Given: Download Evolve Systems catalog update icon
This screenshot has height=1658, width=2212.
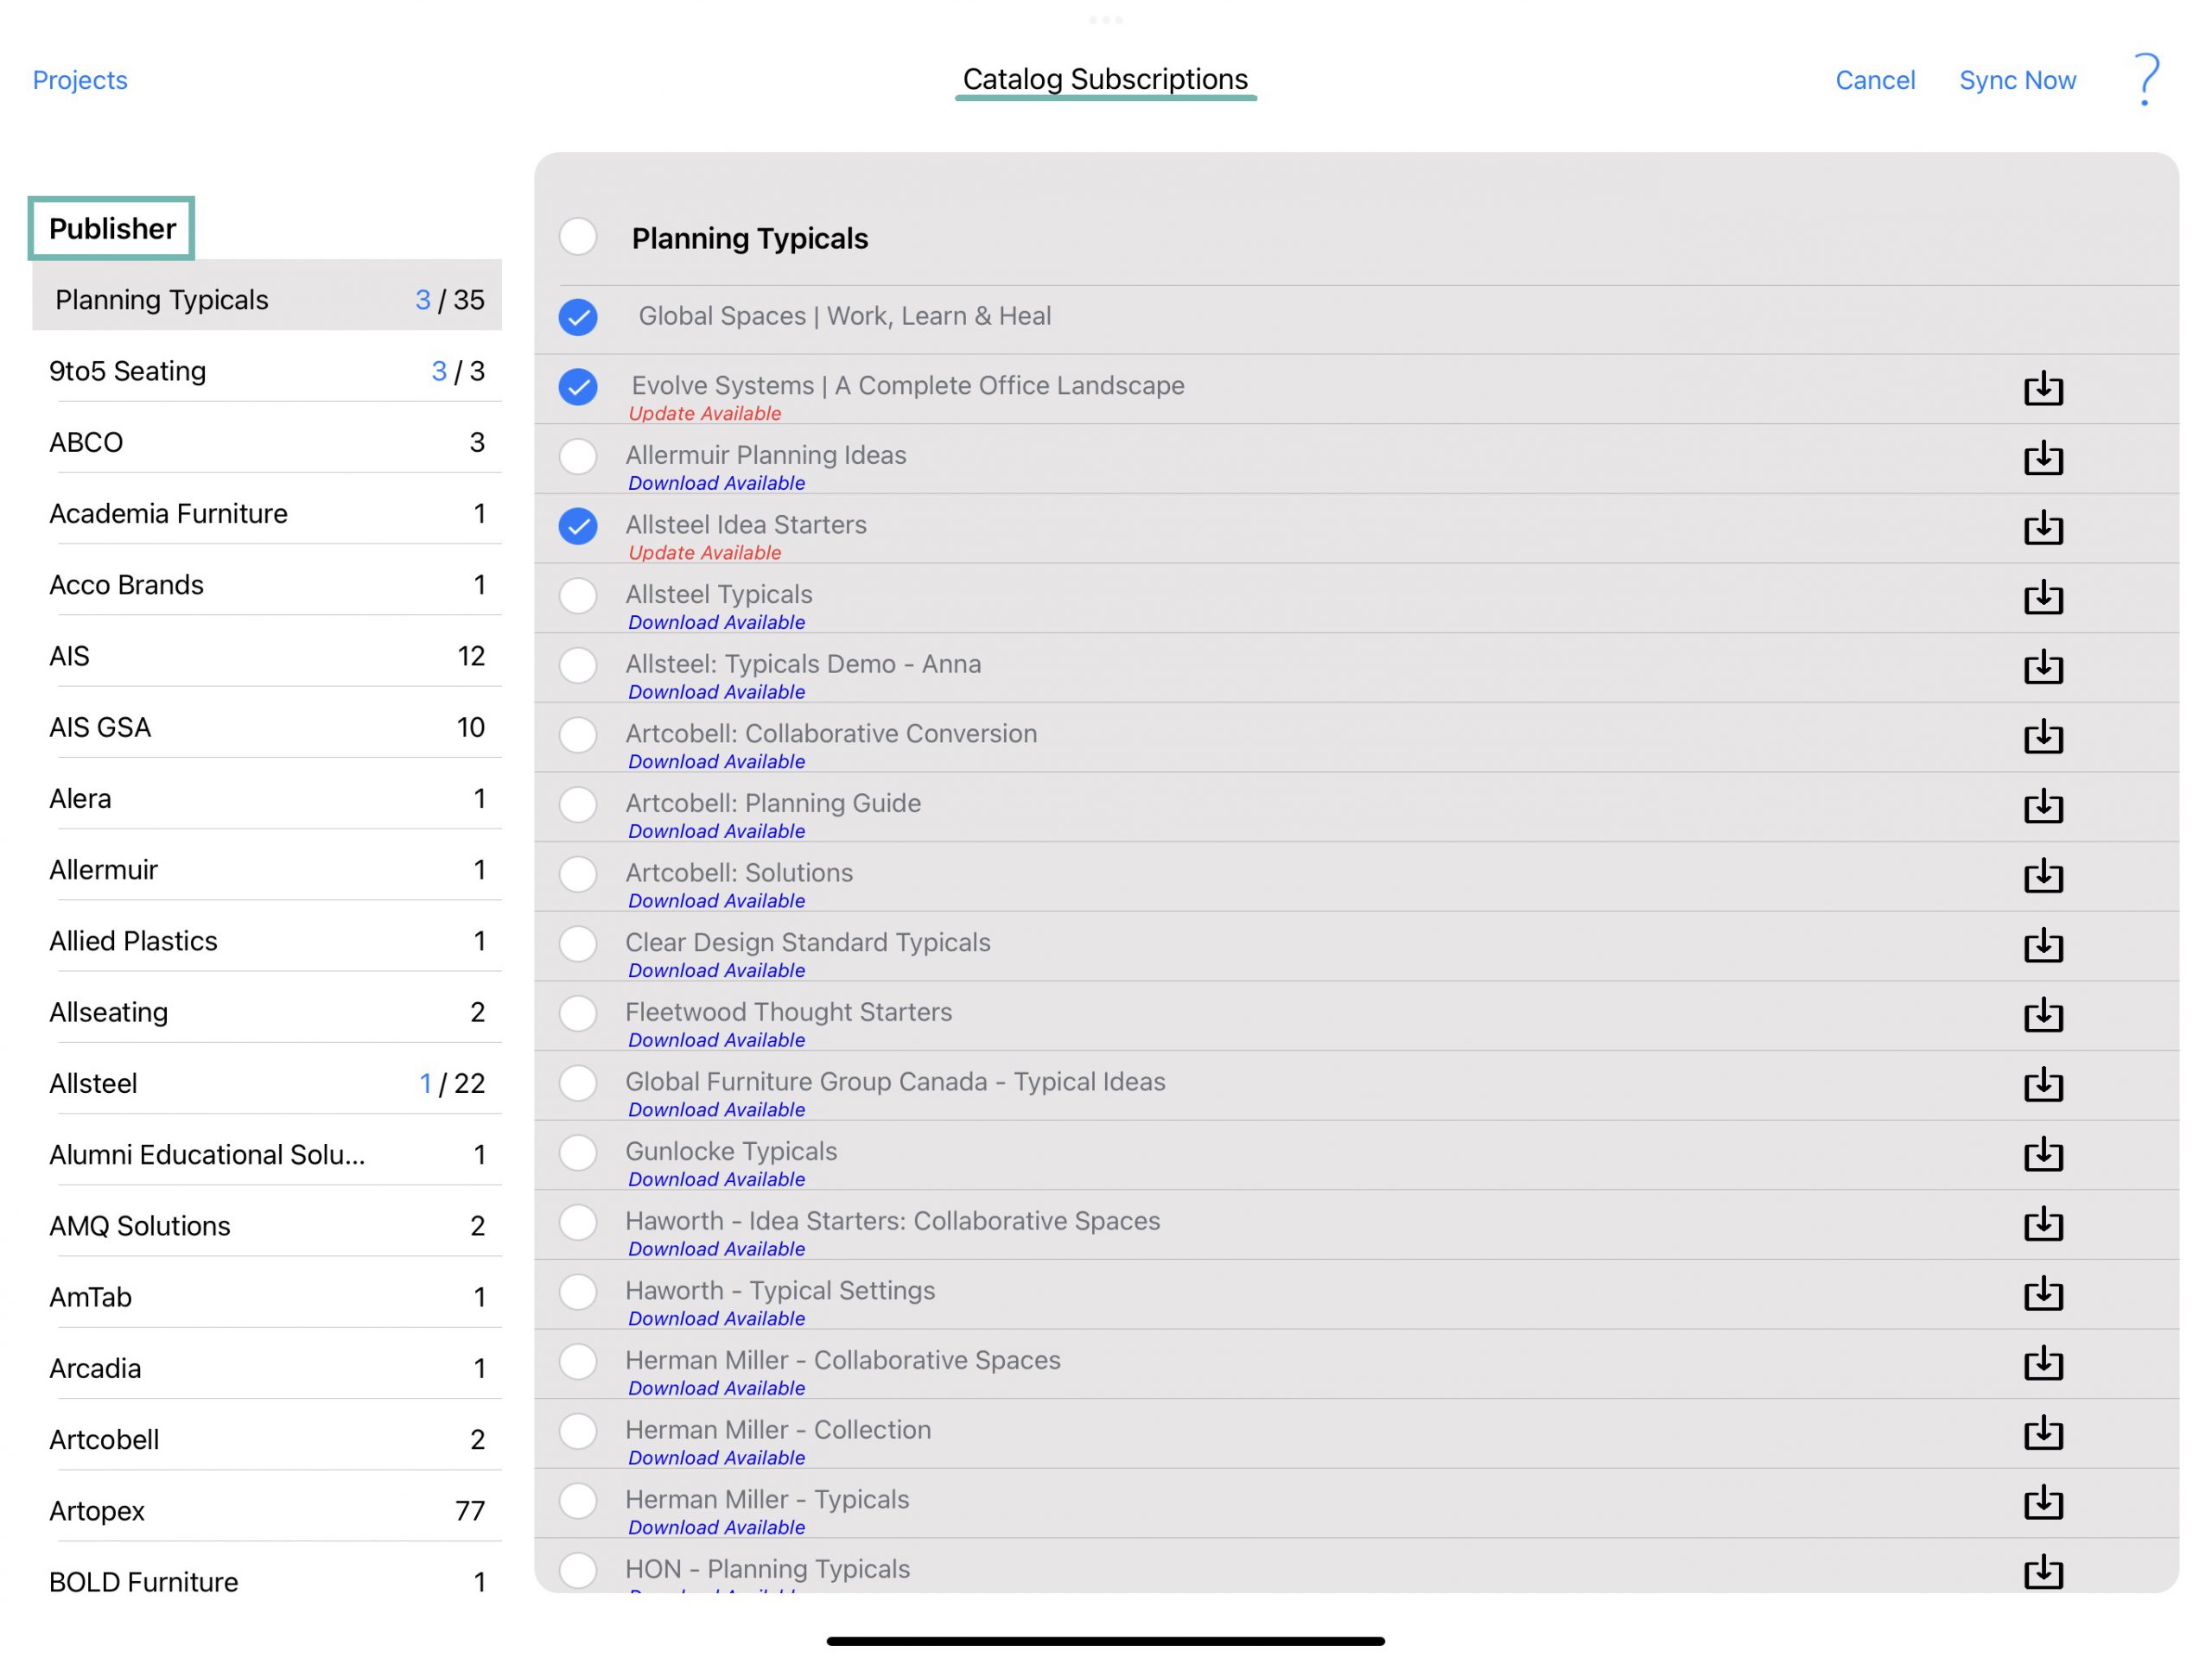Looking at the screenshot, I should pos(2043,388).
